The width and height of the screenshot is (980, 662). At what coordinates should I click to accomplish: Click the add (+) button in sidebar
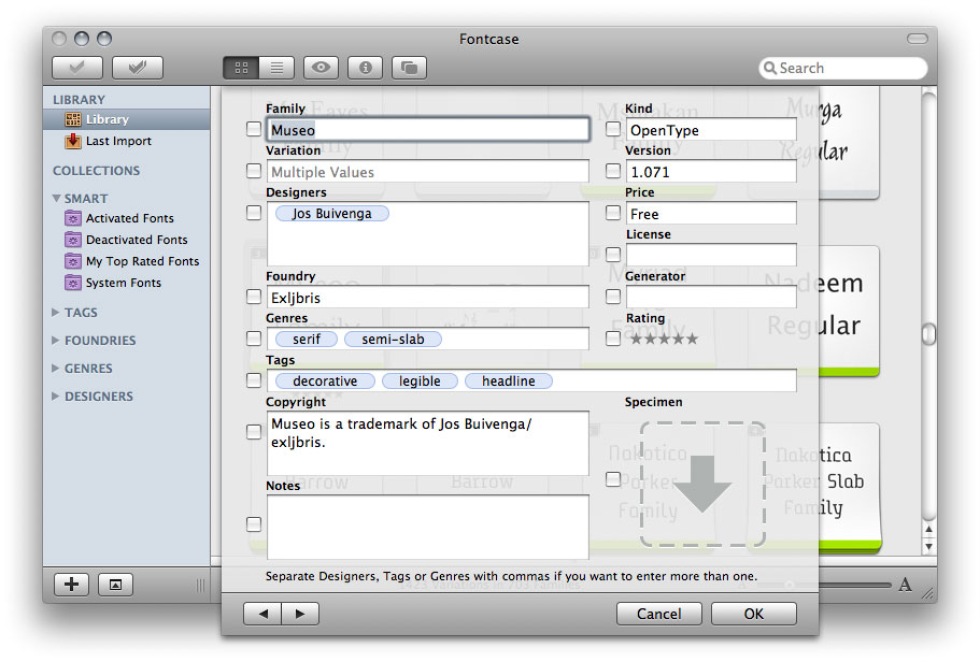point(67,585)
